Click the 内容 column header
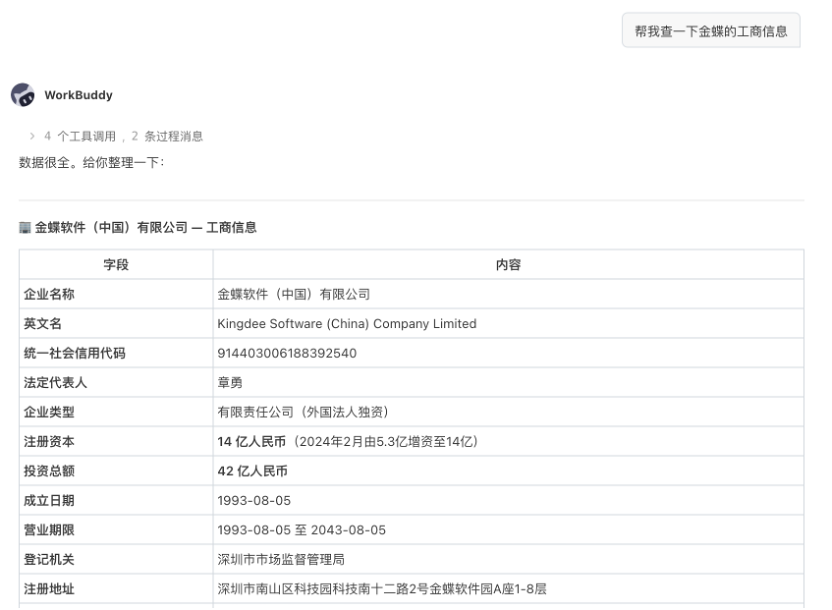The height and width of the screenshot is (610, 832). click(x=508, y=265)
